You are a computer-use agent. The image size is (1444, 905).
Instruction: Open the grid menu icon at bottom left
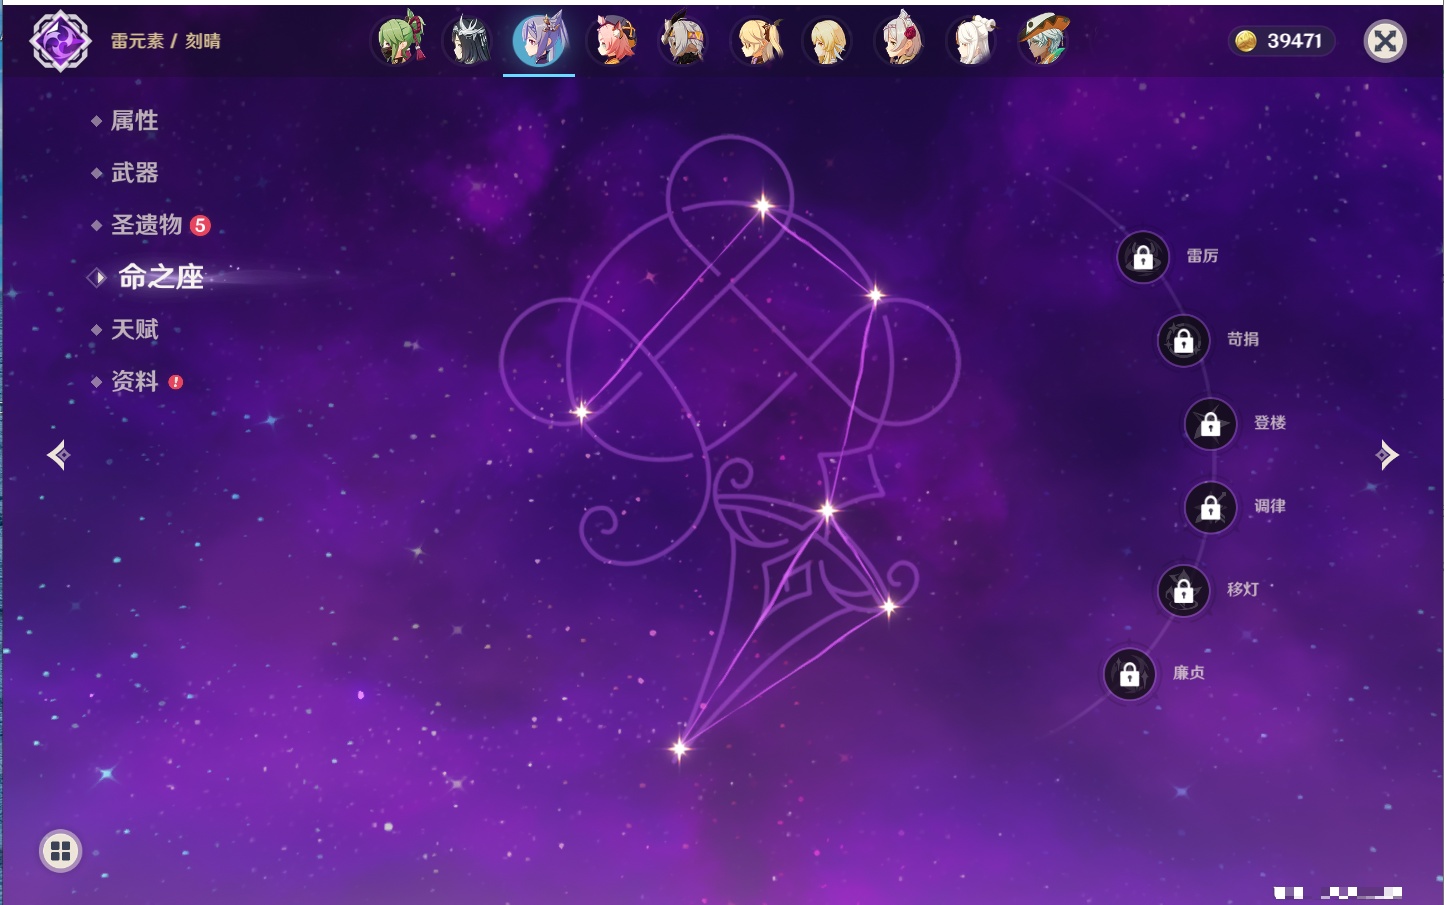point(60,851)
